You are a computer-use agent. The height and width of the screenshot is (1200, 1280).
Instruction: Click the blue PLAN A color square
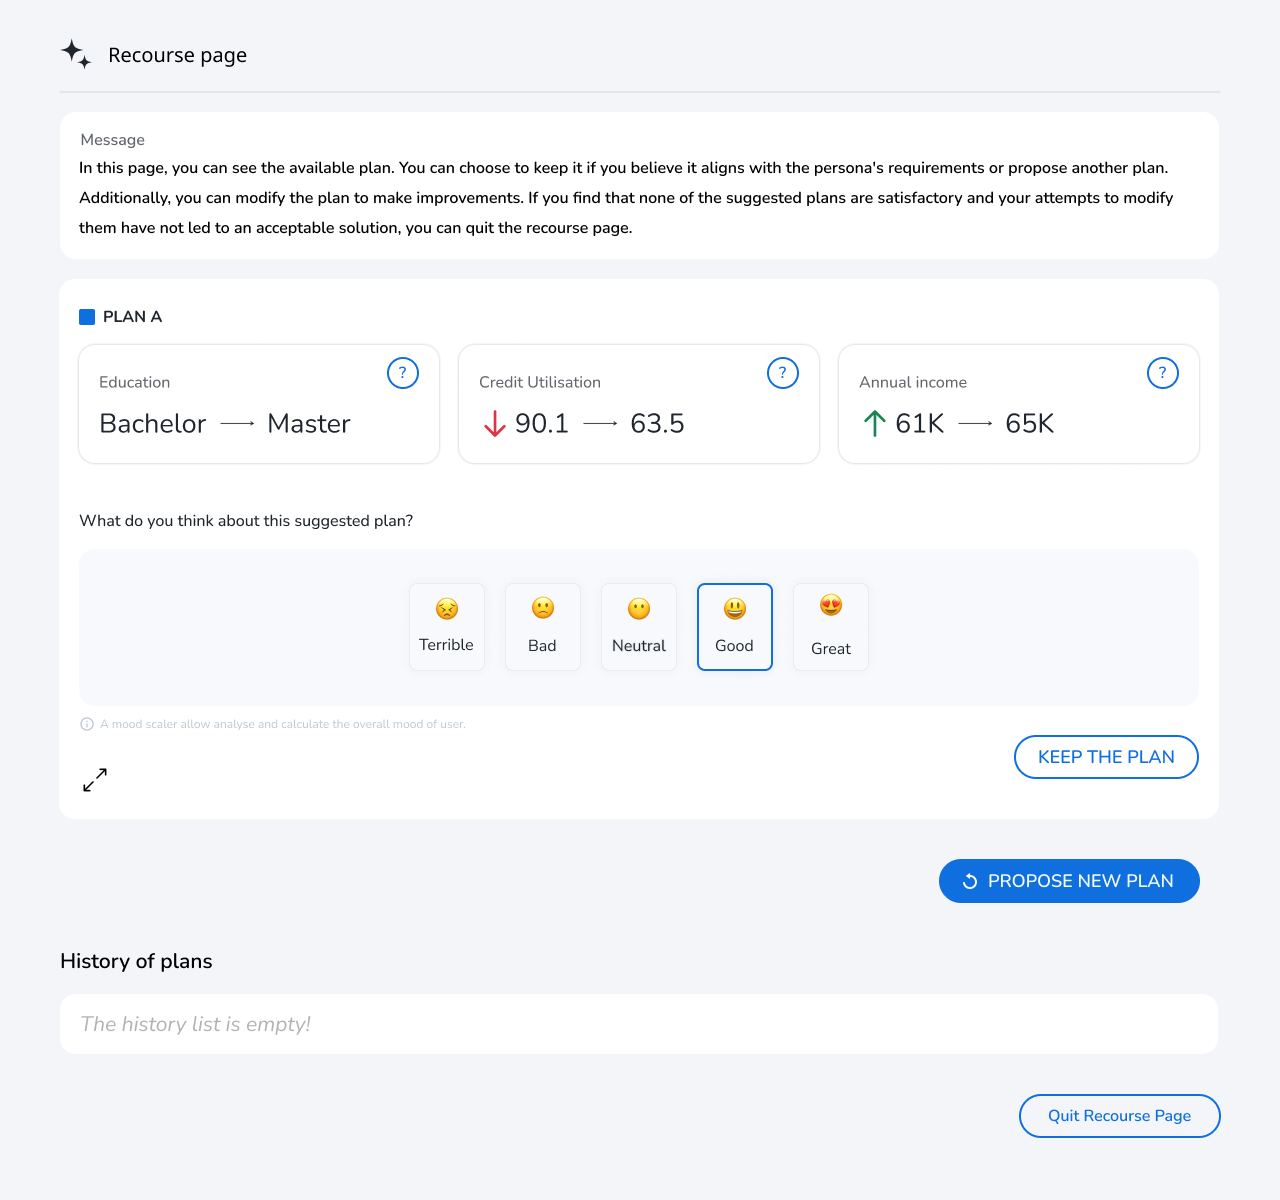[87, 317]
